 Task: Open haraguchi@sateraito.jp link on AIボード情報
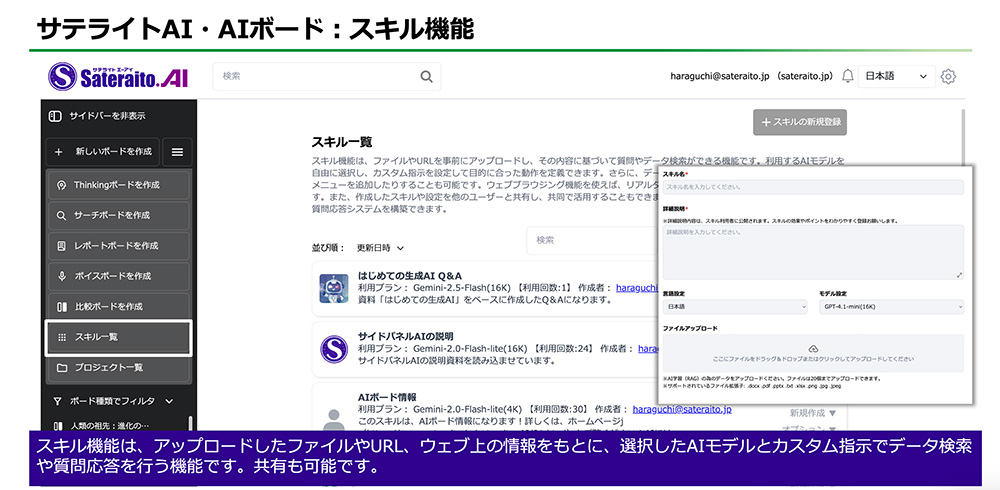pos(682,410)
